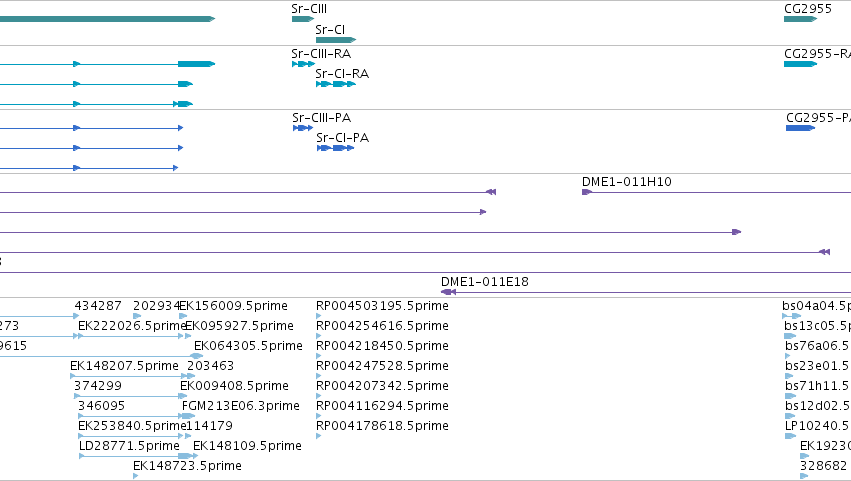Viewport: 851px width, 481px height.
Task: Select the RP004503195.5prime EST feature
Action: click(x=319, y=316)
